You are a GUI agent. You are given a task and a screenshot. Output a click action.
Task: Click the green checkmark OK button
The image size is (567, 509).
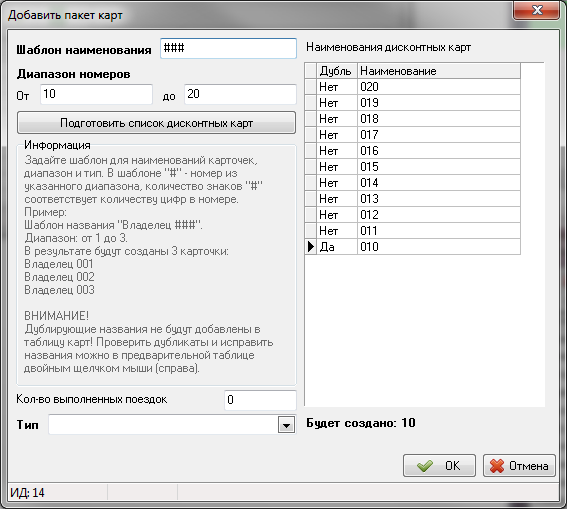tap(439, 466)
